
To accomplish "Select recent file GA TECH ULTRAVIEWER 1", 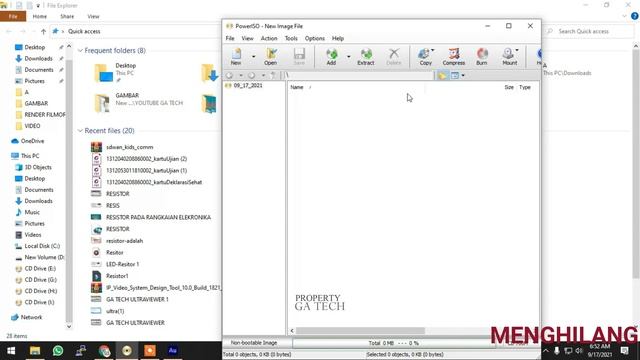I will click(x=137, y=299).
